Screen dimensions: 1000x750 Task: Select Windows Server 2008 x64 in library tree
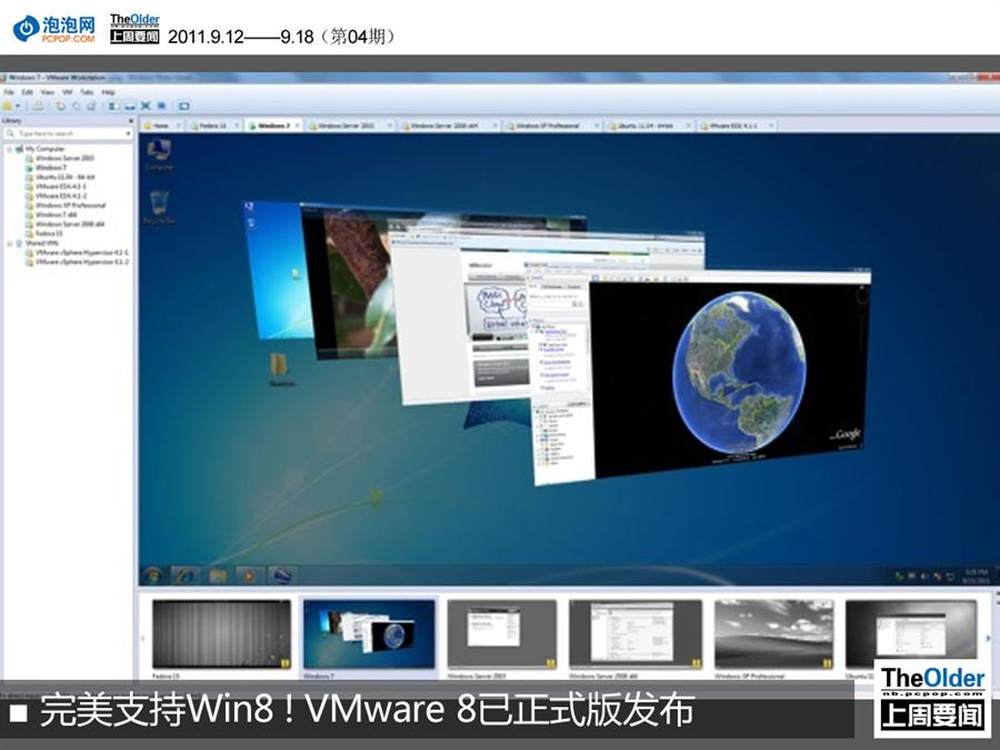[65, 224]
